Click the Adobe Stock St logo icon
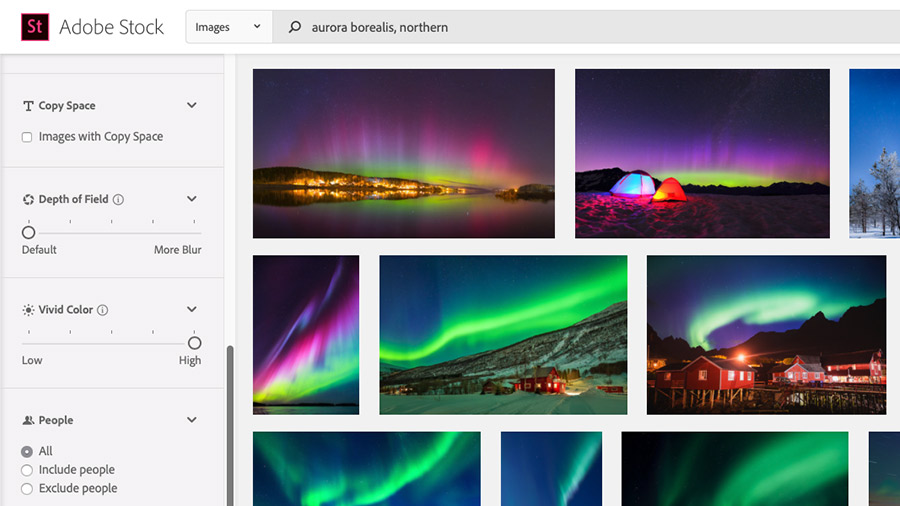The width and height of the screenshot is (900, 506). tap(35, 27)
